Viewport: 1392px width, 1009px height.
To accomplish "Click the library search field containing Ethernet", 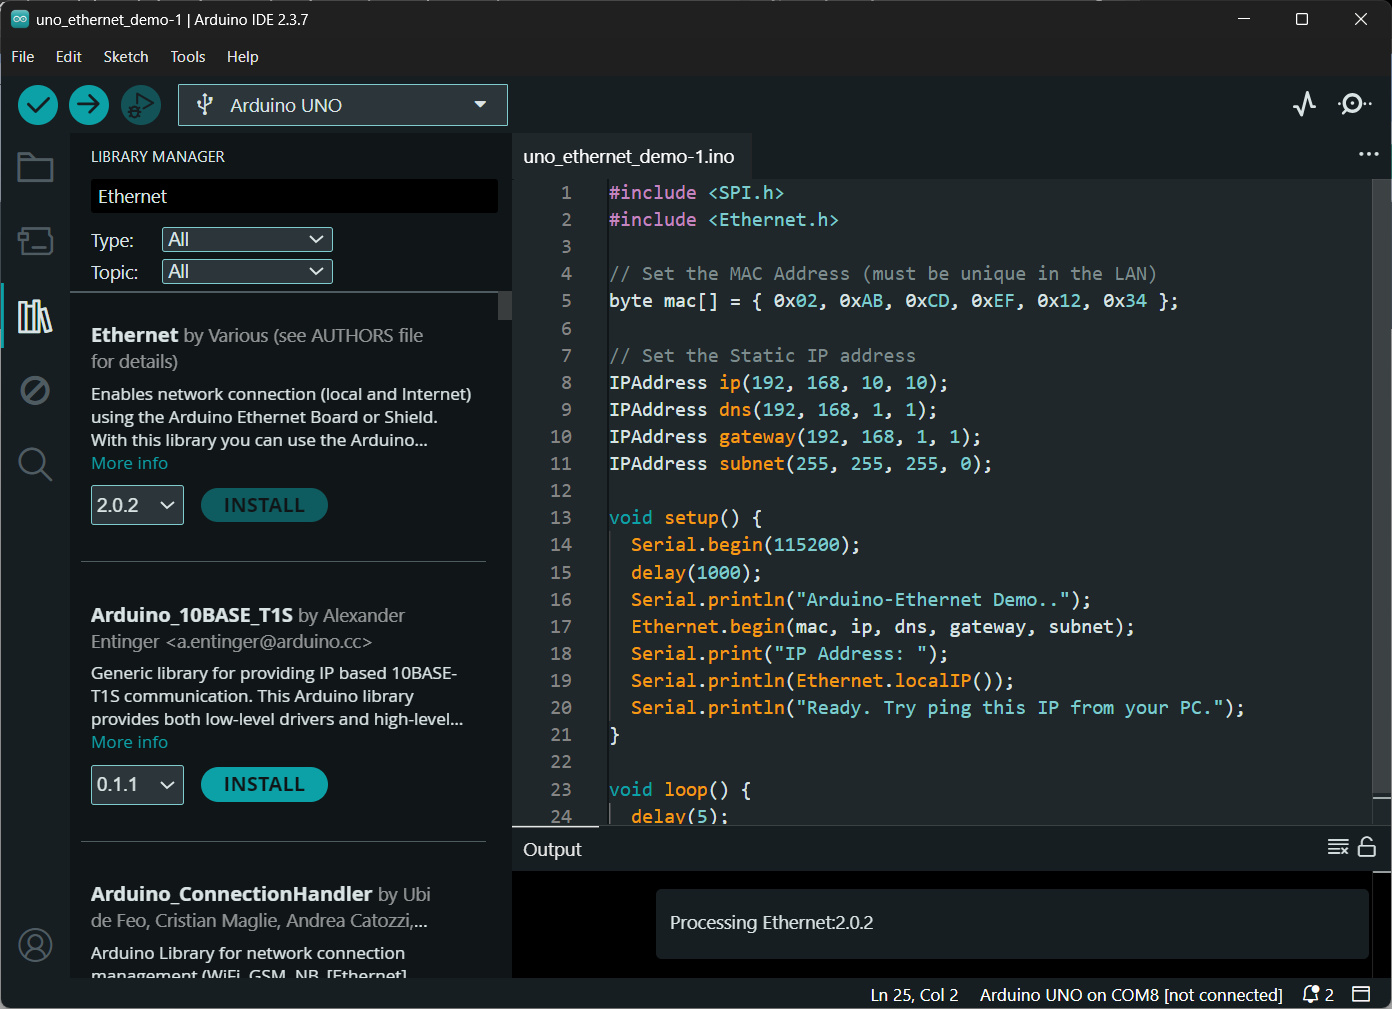I will (293, 197).
